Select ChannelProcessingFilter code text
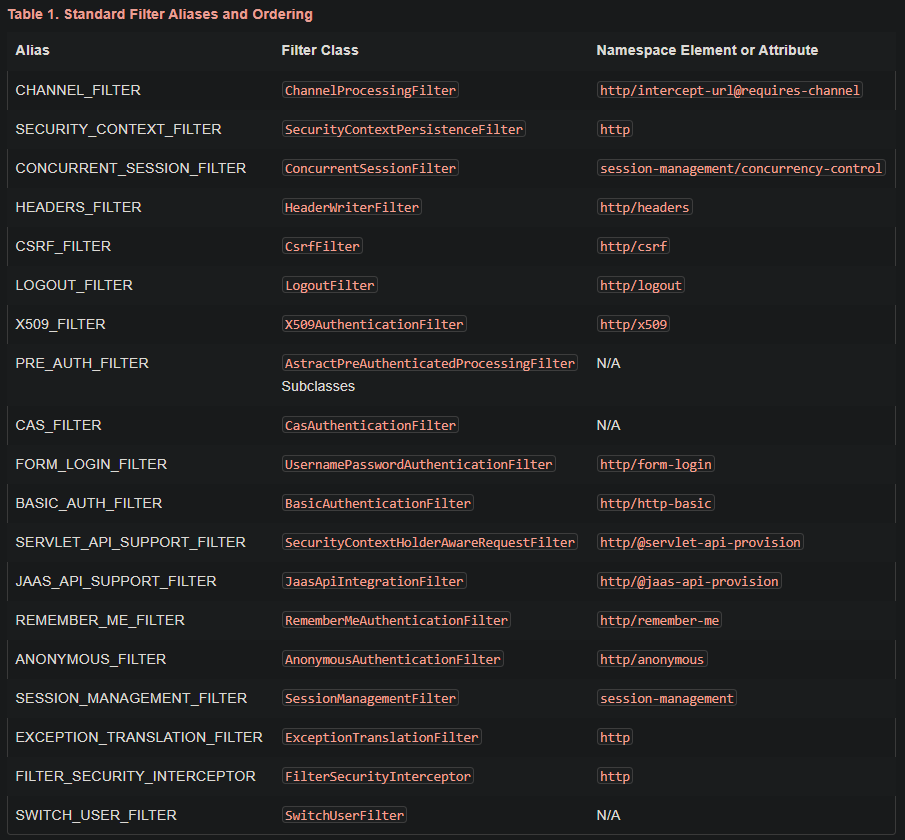The image size is (905, 840). tap(370, 90)
